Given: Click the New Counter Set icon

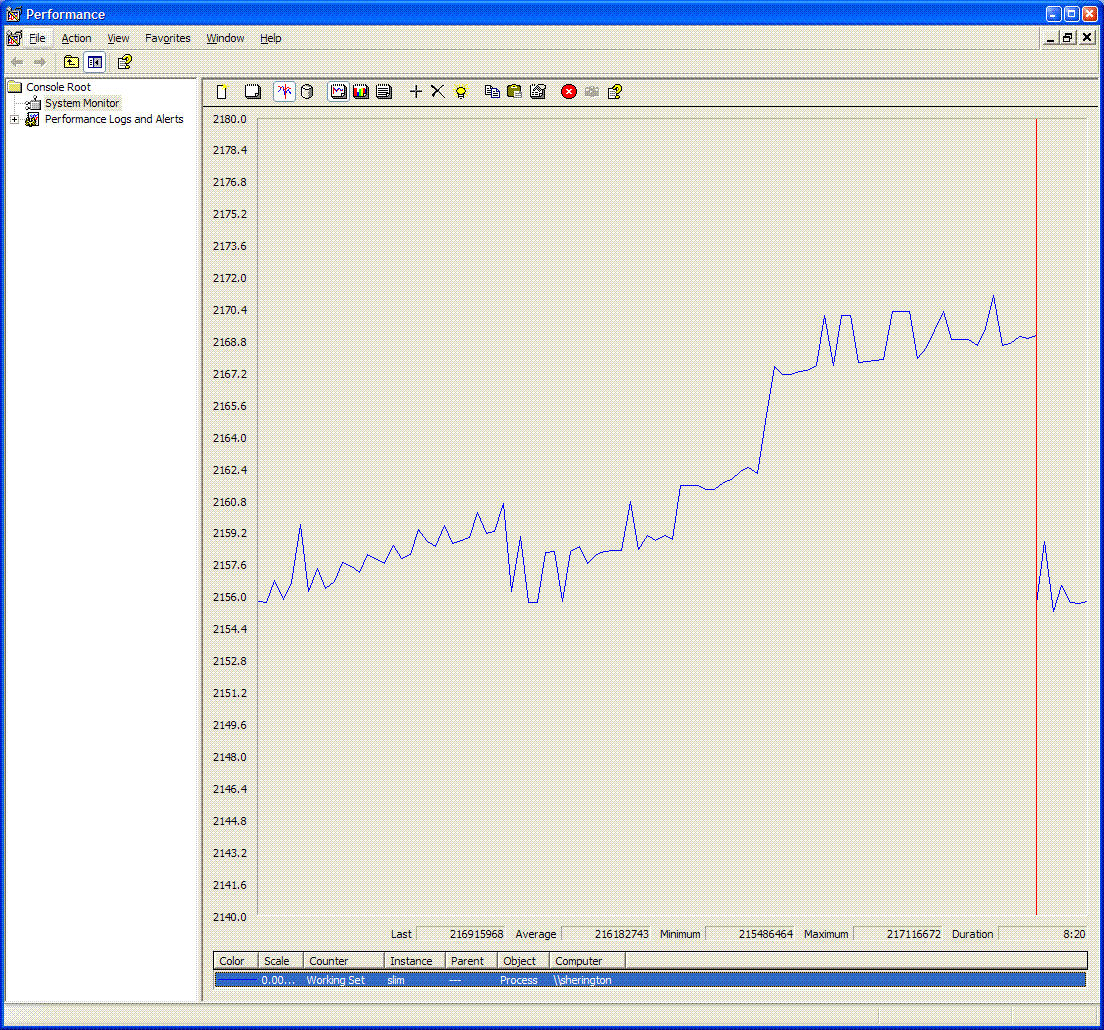Looking at the screenshot, I should (x=223, y=92).
